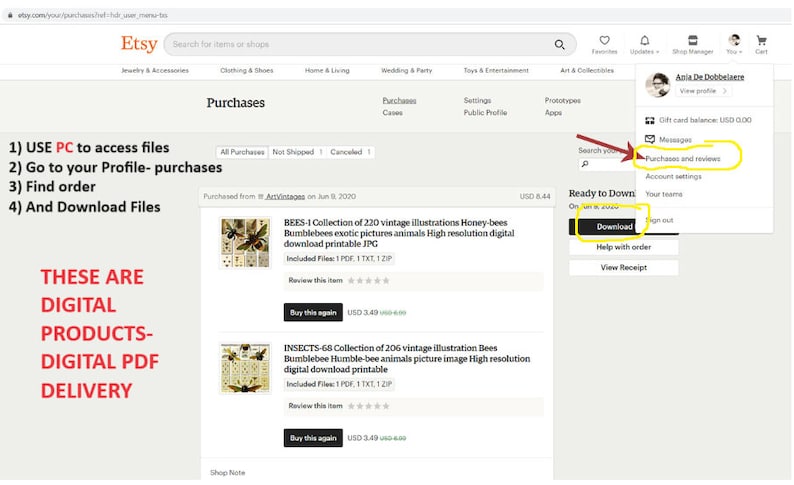Click the black Download button
Viewport: 794px width, 485px height.
tap(614, 226)
